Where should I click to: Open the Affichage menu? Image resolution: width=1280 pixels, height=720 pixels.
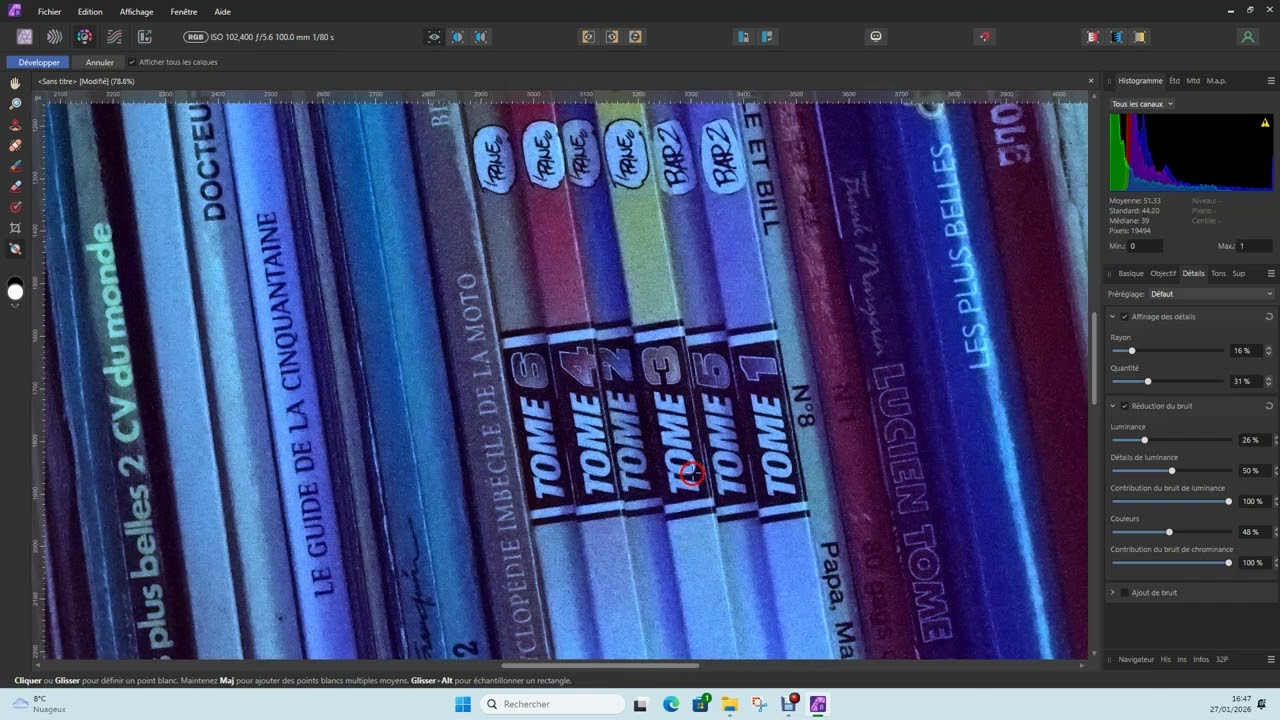(136, 12)
